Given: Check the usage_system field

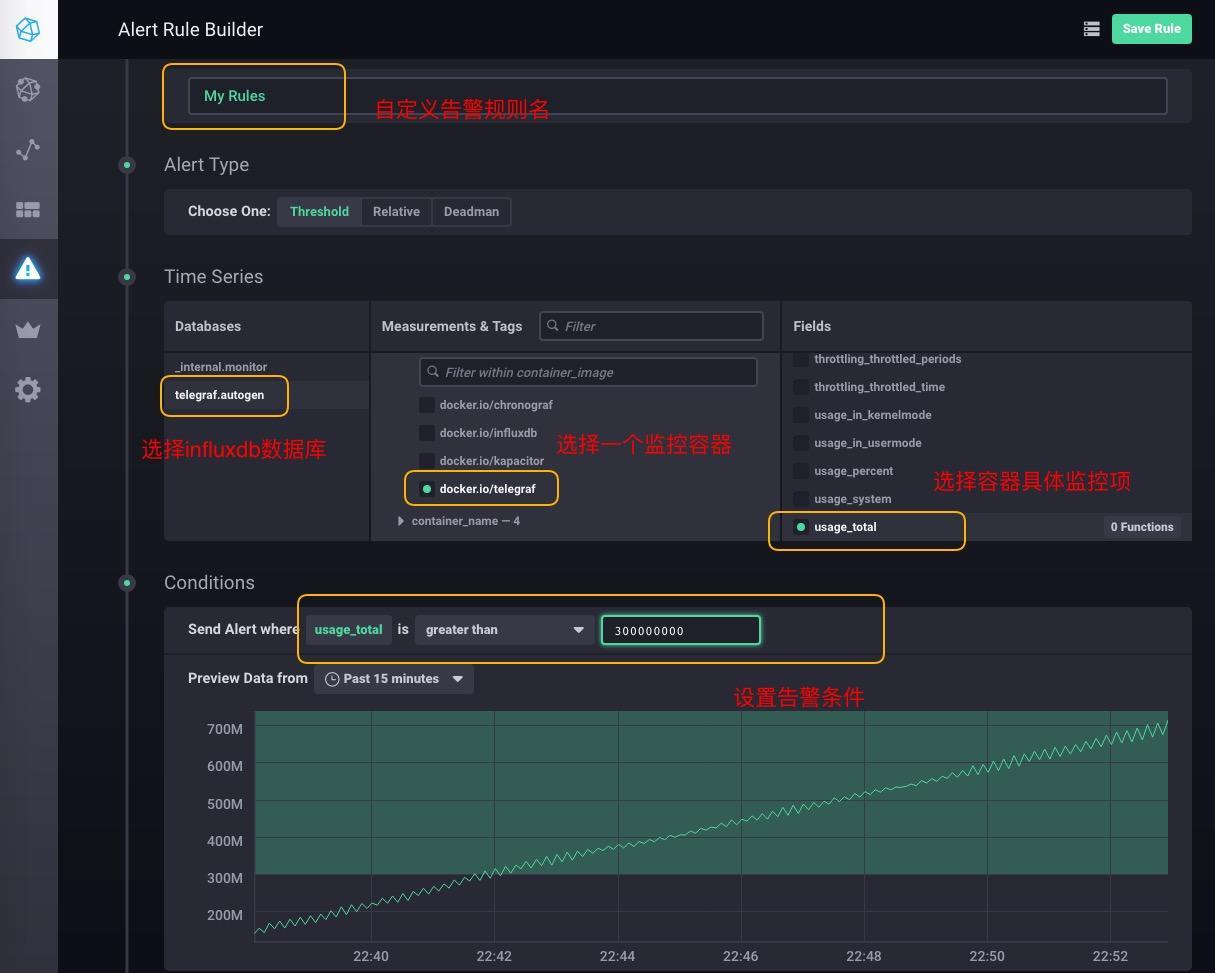Looking at the screenshot, I should [x=801, y=499].
